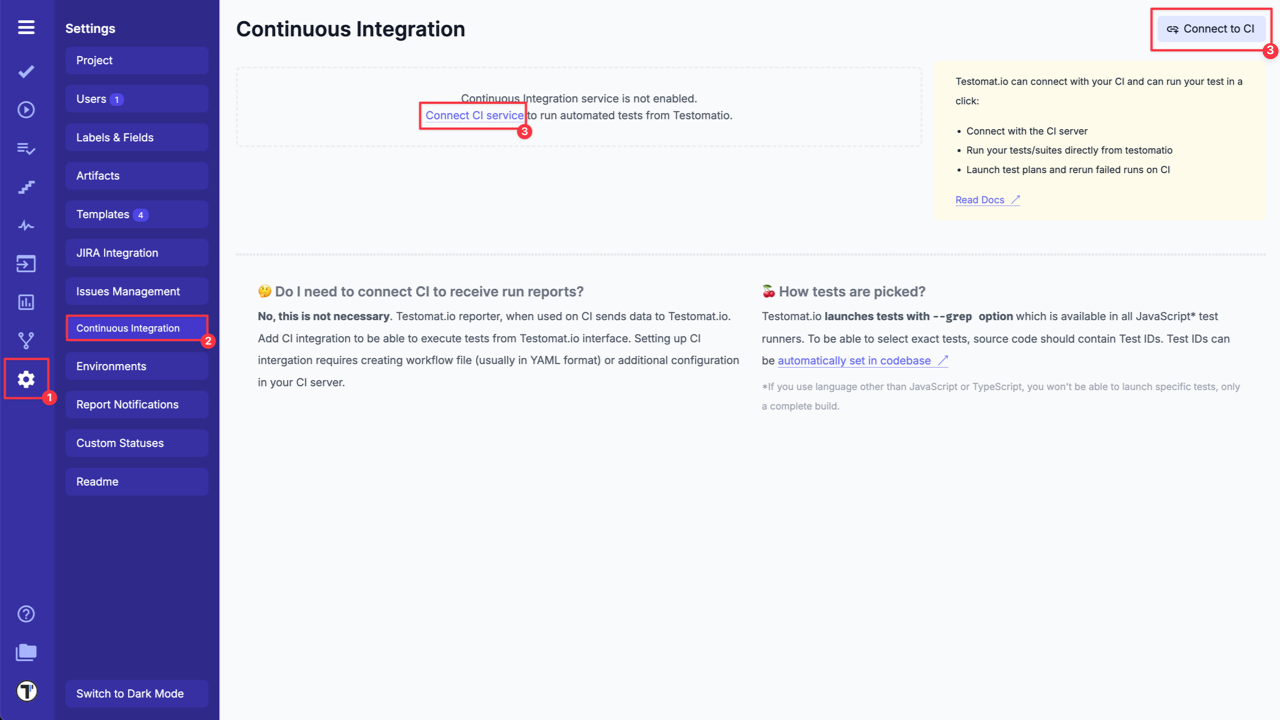Open Pulse via the heartbeat sidebar icon

tap(26, 226)
